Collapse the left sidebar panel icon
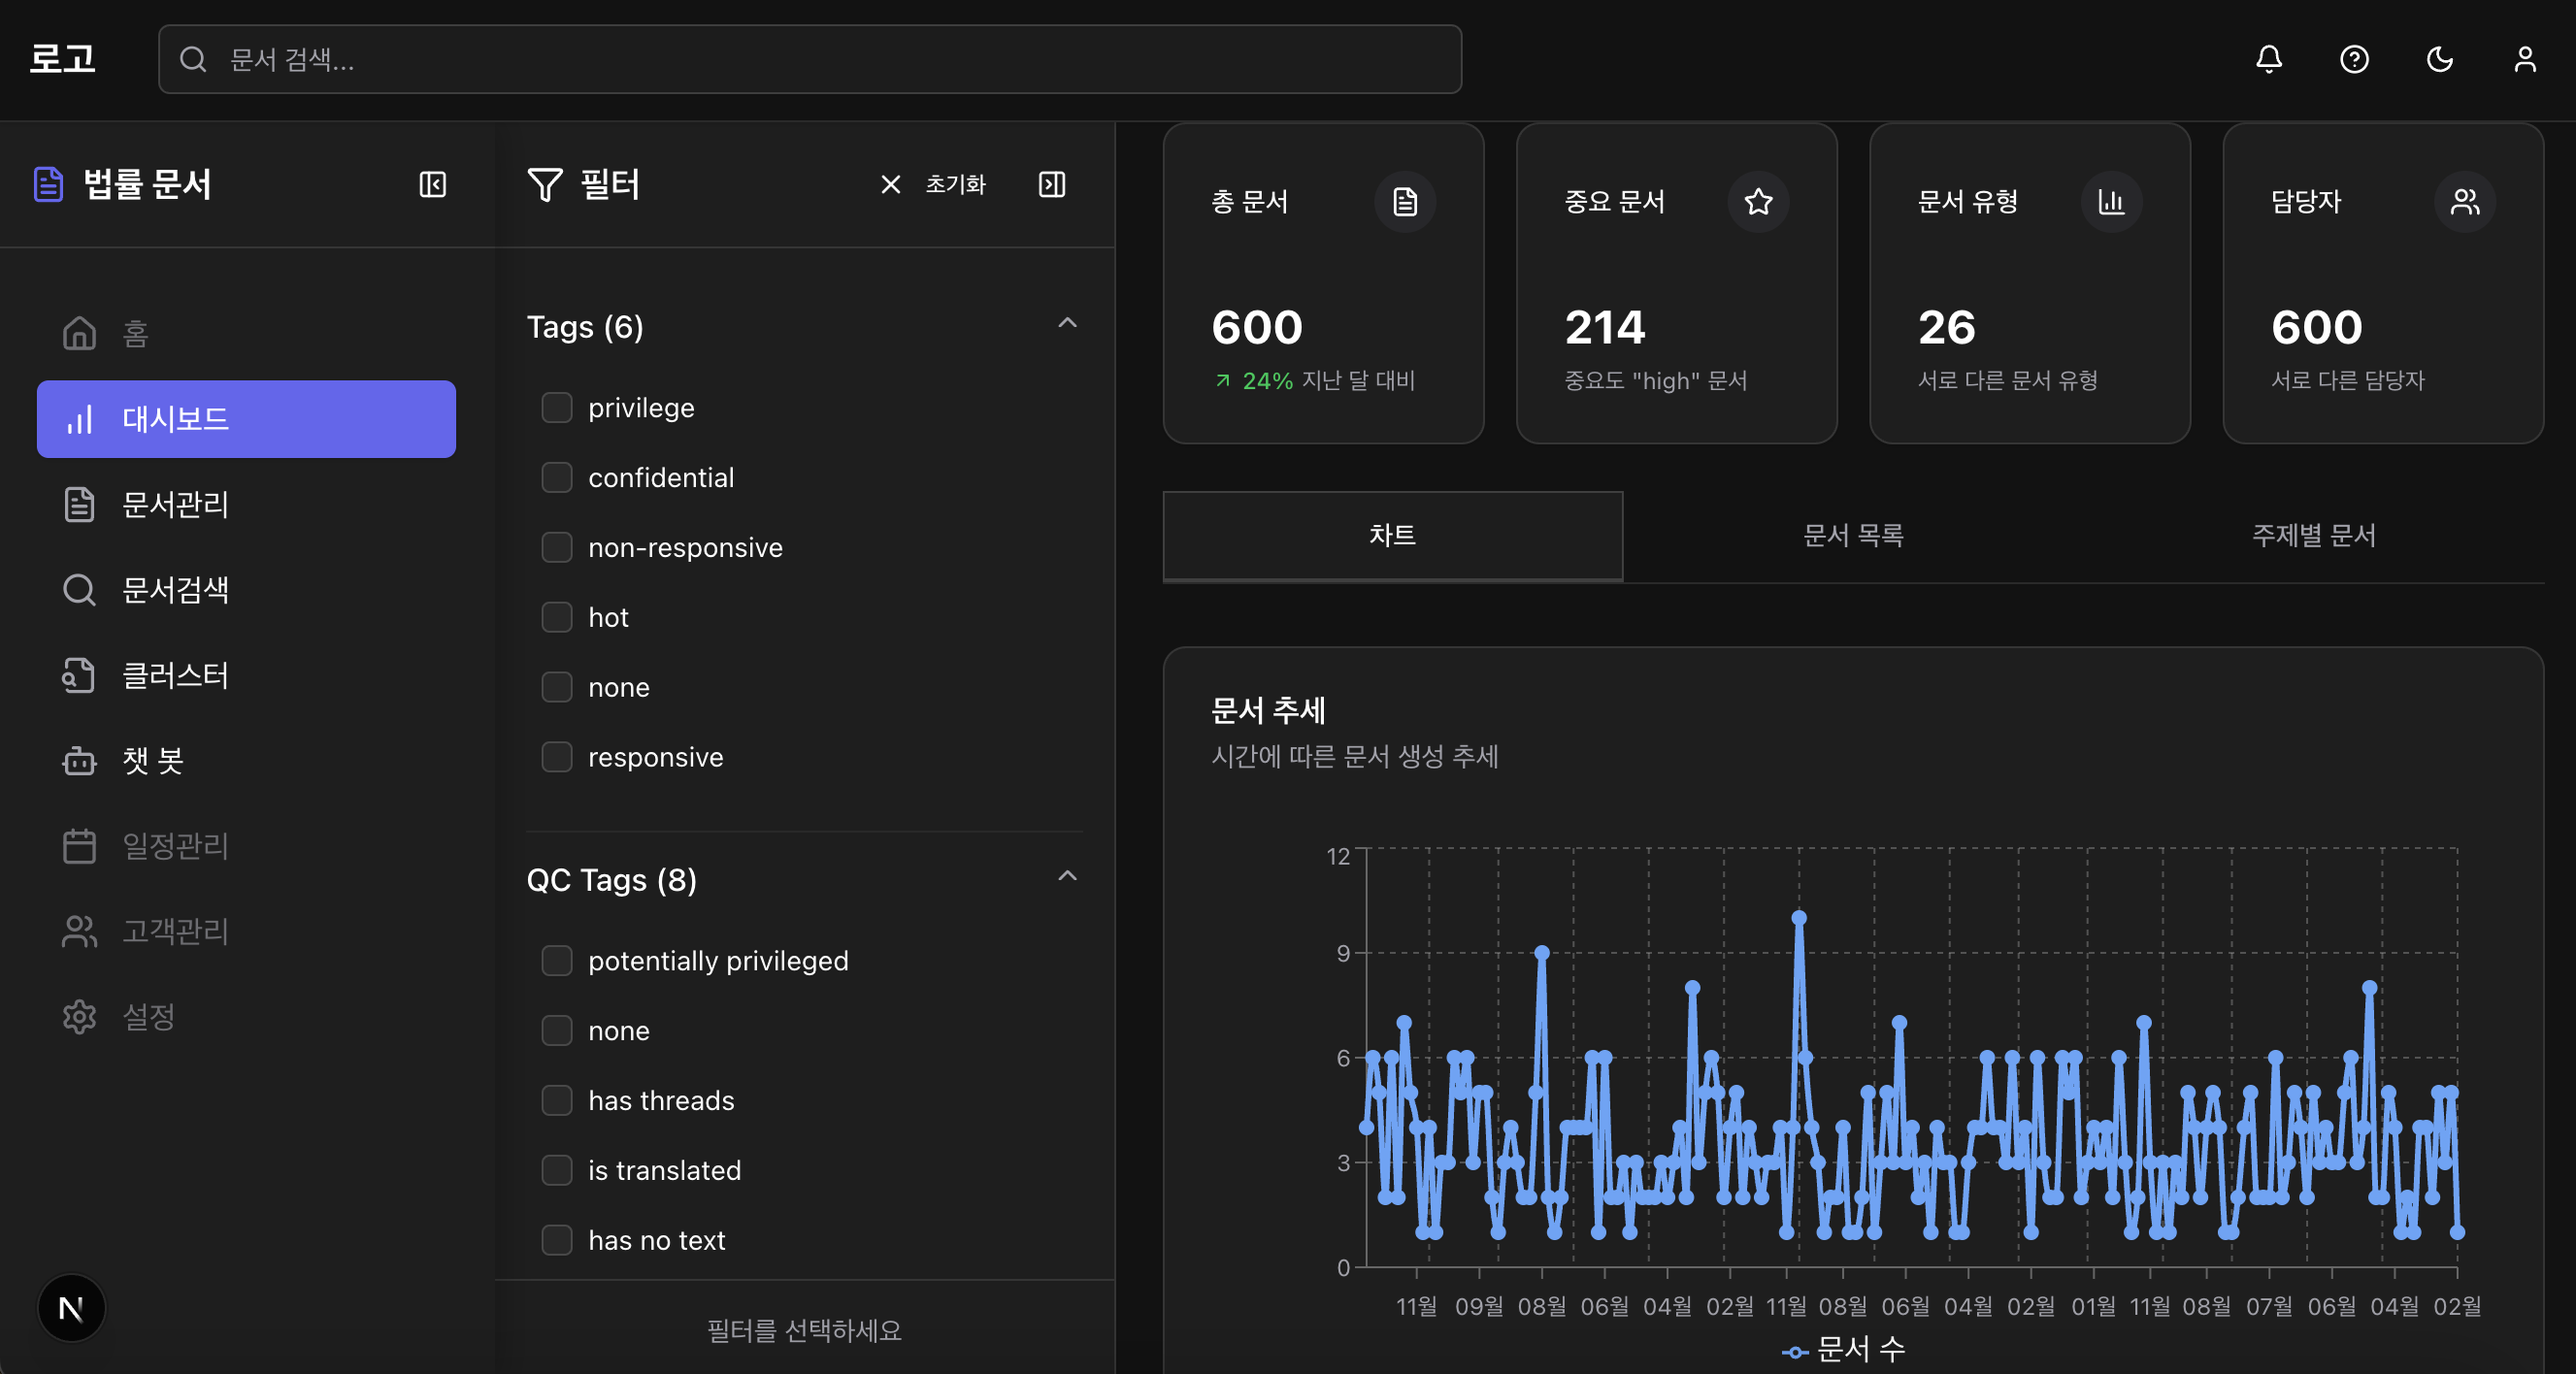Viewport: 2576px width, 1374px height. 432,184
